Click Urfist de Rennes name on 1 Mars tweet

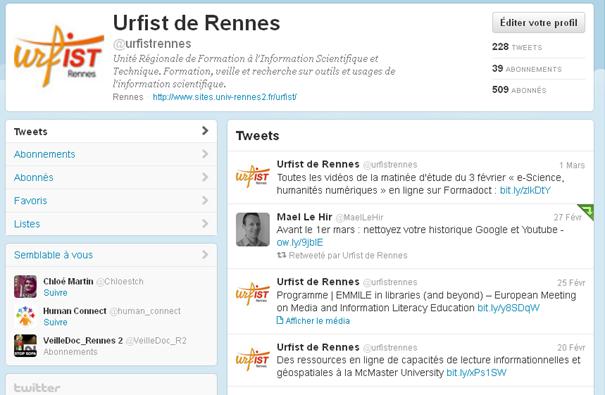click(x=318, y=164)
